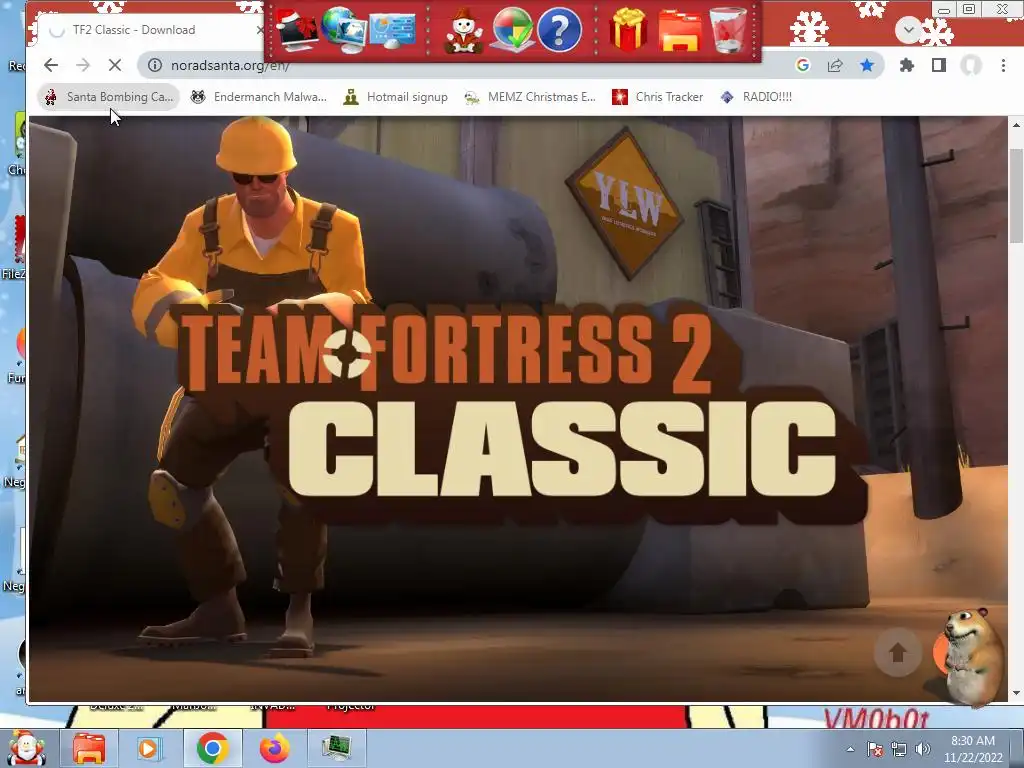Click the Windows flag checkmark dock icon
Image resolution: width=1024 pixels, height=768 pixels.
511,30
